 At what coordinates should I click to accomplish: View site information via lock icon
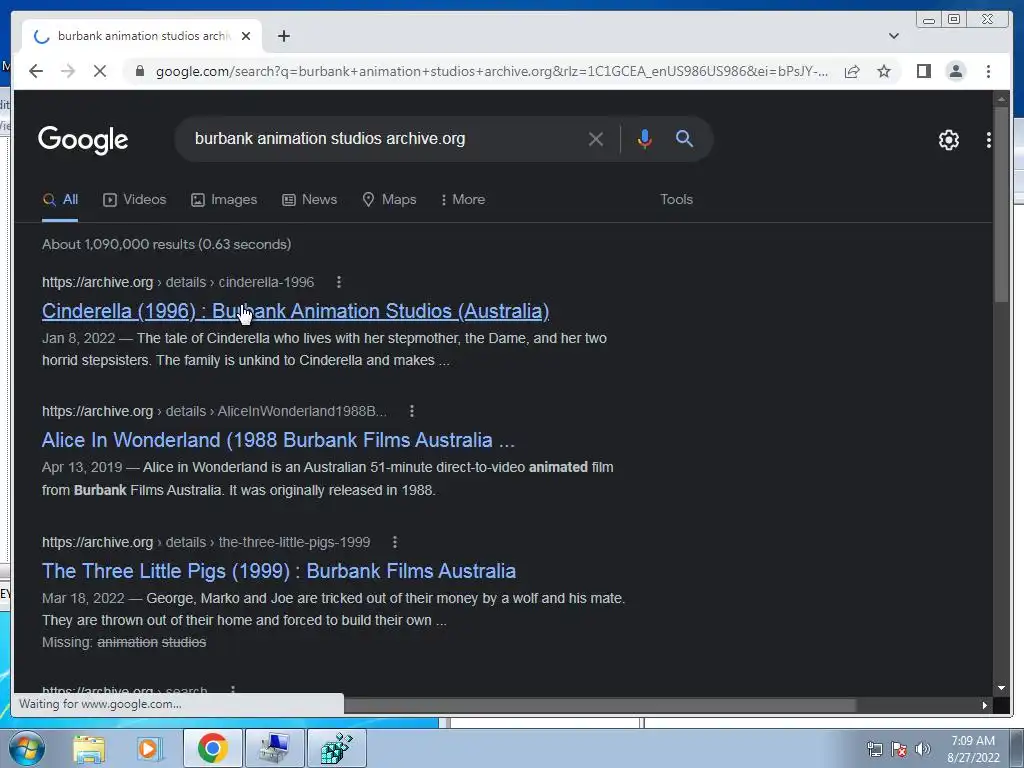tap(139, 71)
